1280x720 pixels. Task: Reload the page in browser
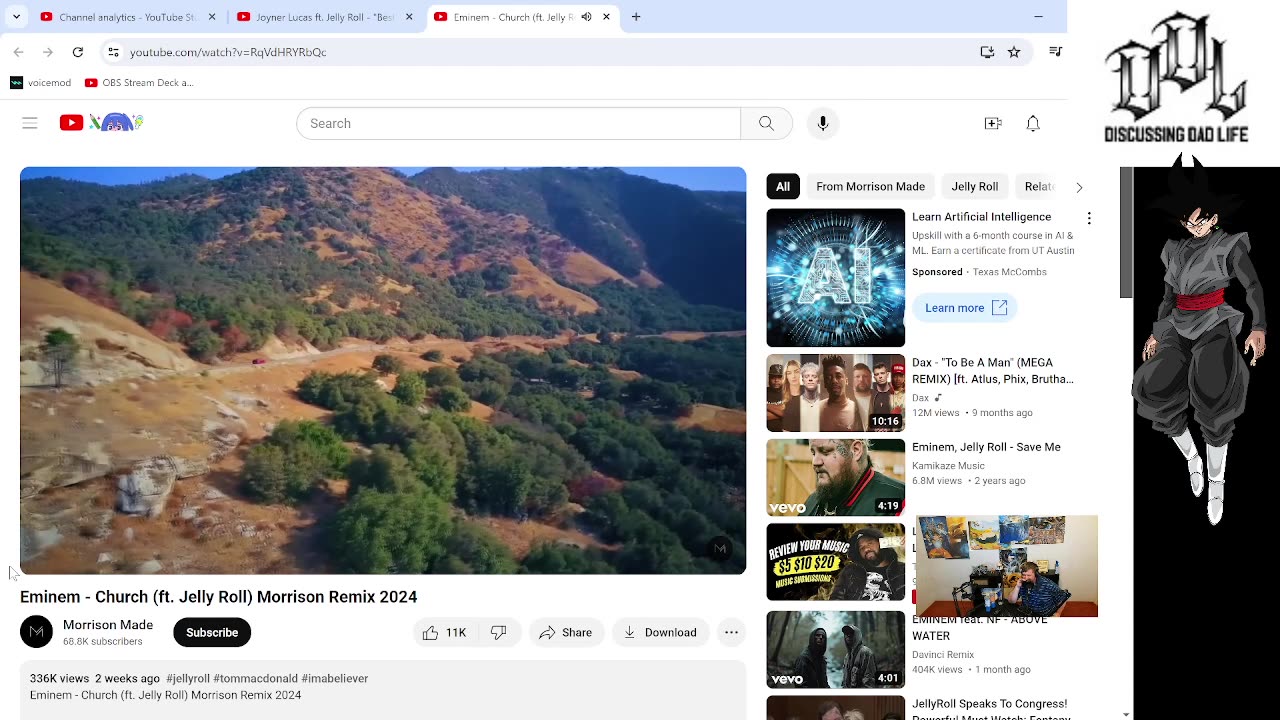coord(78,52)
